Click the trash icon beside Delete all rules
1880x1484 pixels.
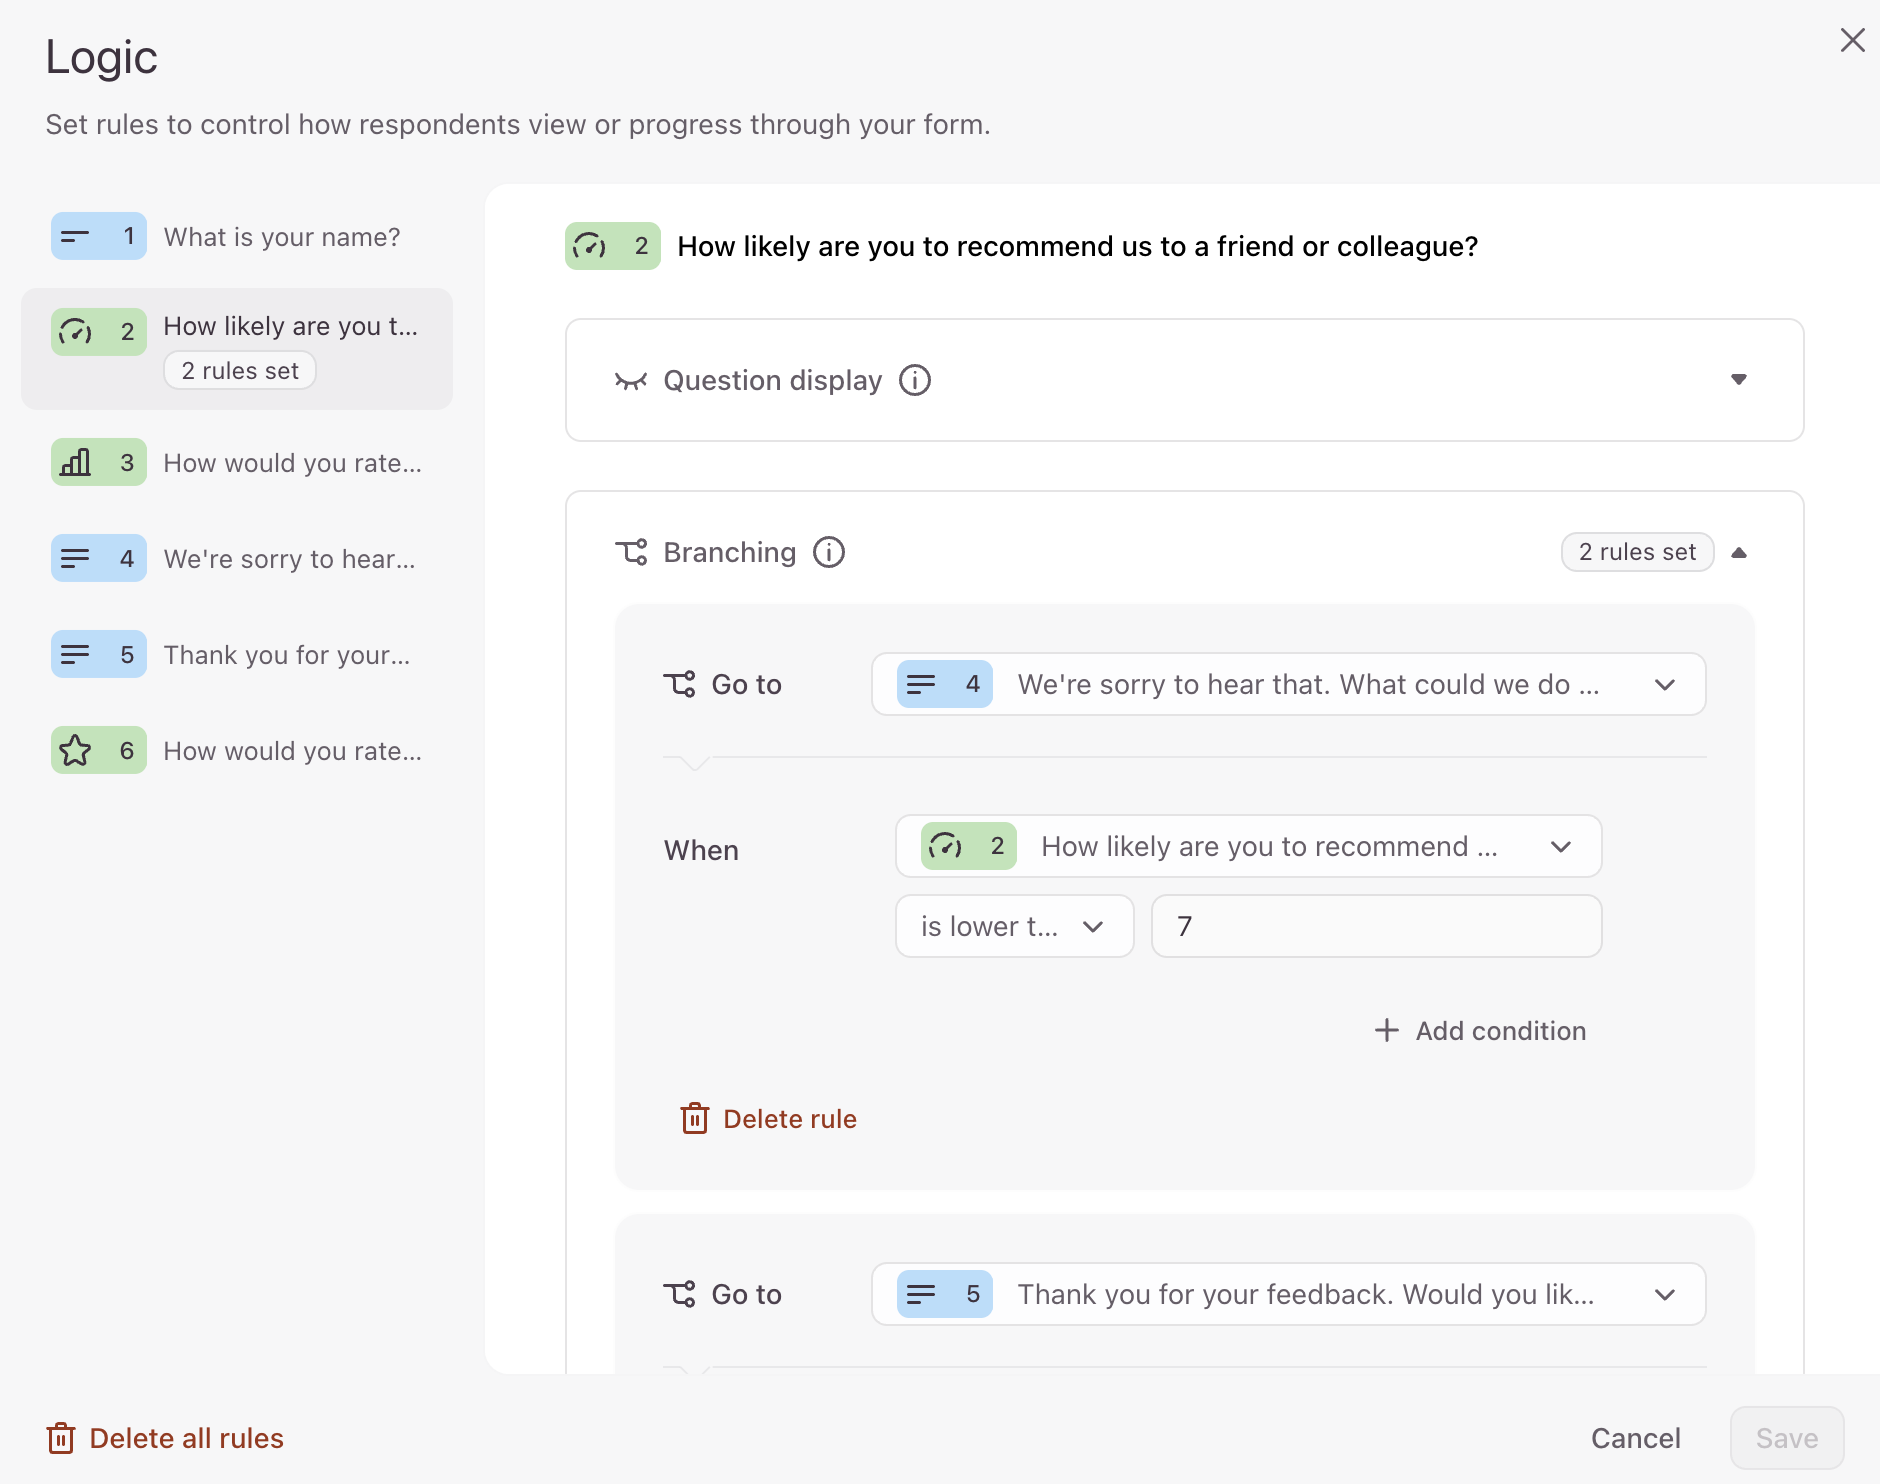coord(61,1438)
